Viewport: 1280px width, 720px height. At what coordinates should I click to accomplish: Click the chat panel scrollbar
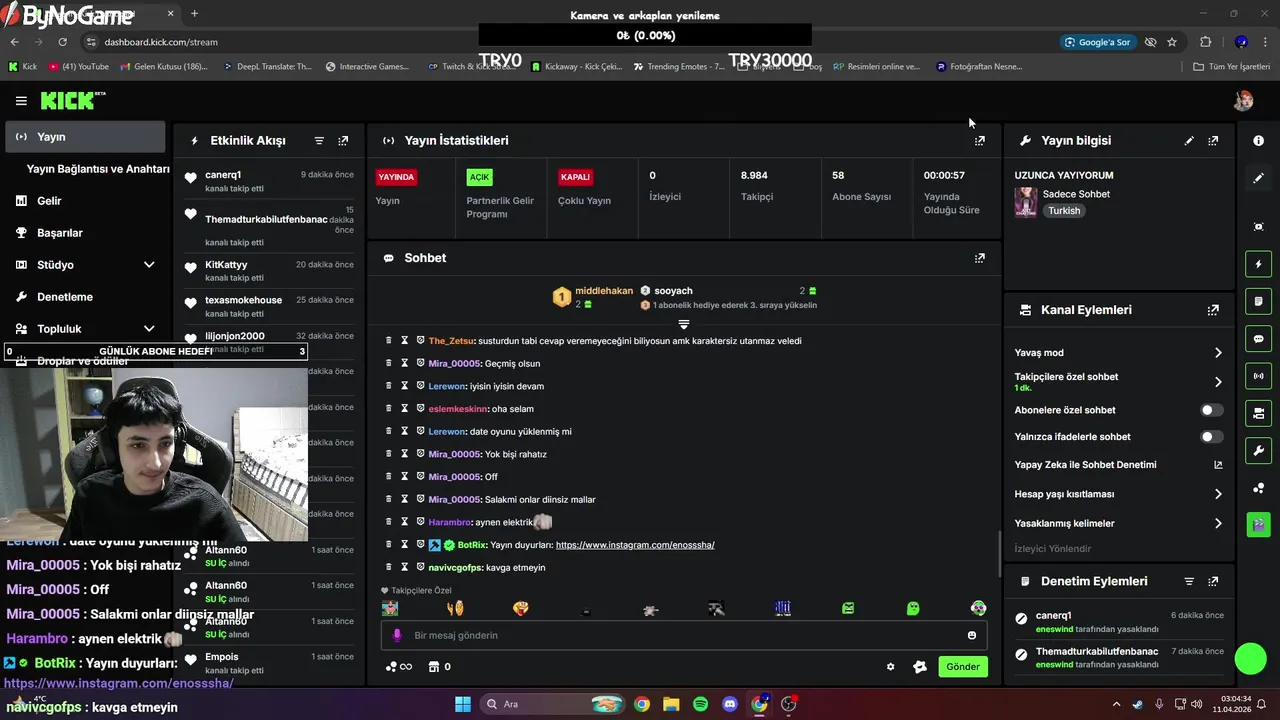(999, 553)
